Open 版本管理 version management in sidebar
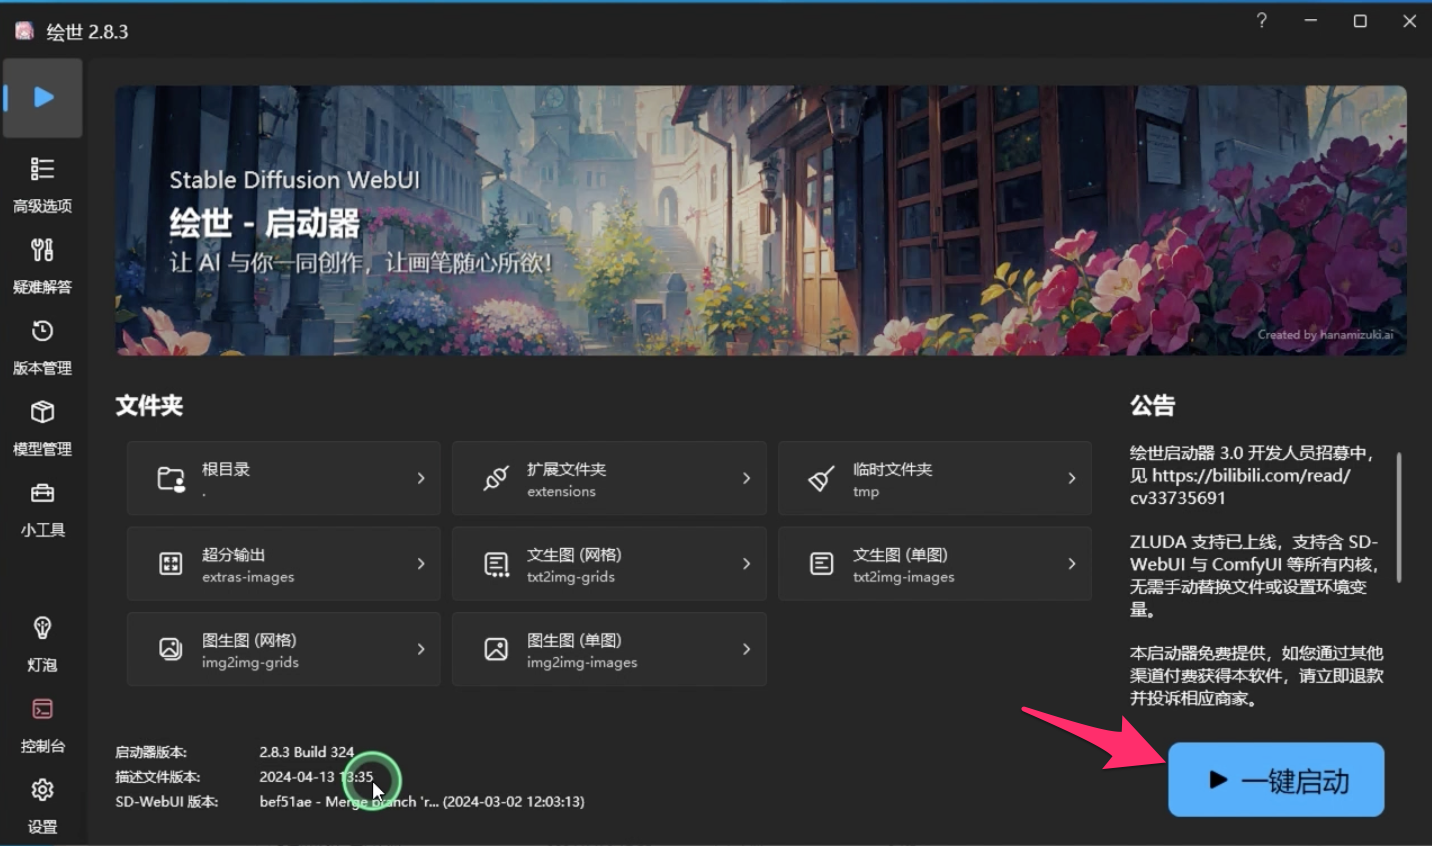This screenshot has width=1432, height=846. pos(42,347)
